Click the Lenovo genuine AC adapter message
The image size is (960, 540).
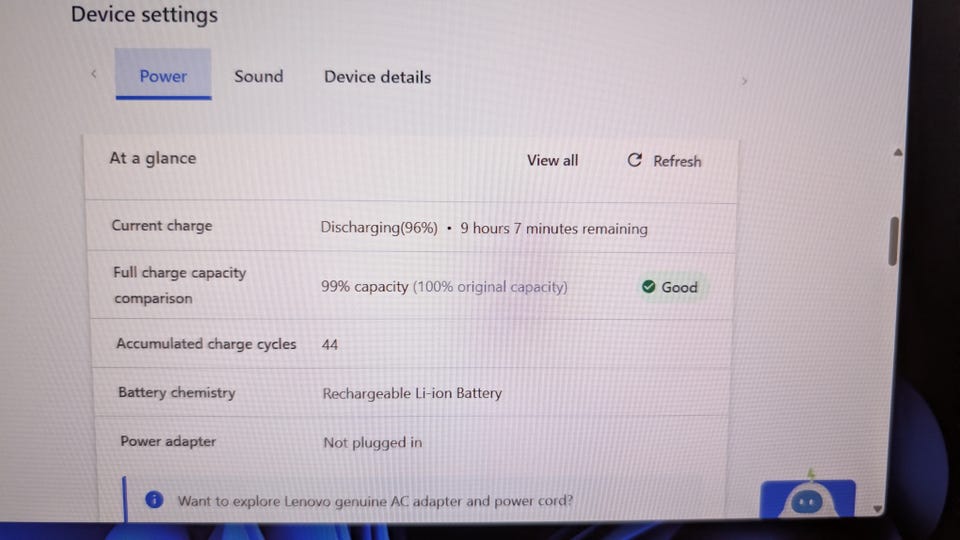tap(375, 501)
